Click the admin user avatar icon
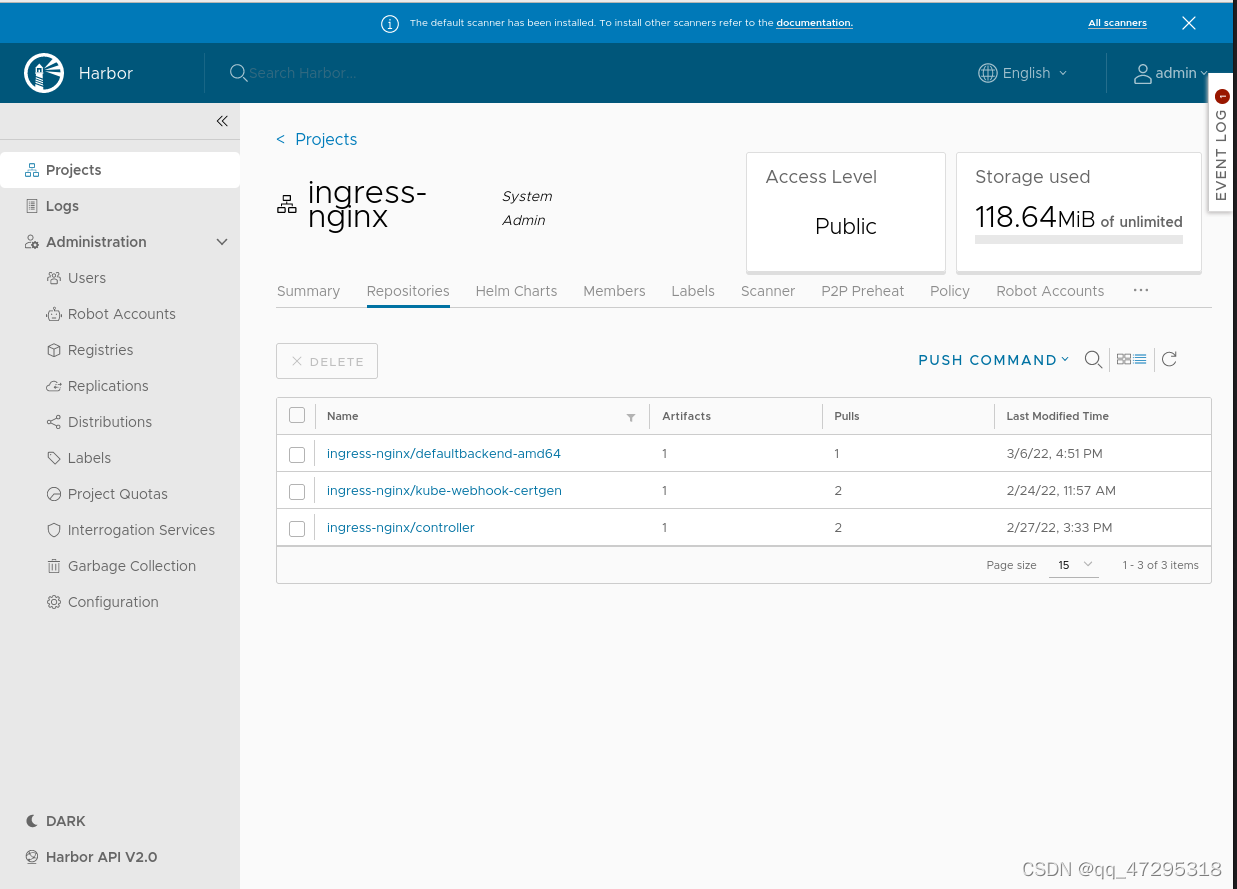This screenshot has height=889, width=1237. (x=1143, y=73)
